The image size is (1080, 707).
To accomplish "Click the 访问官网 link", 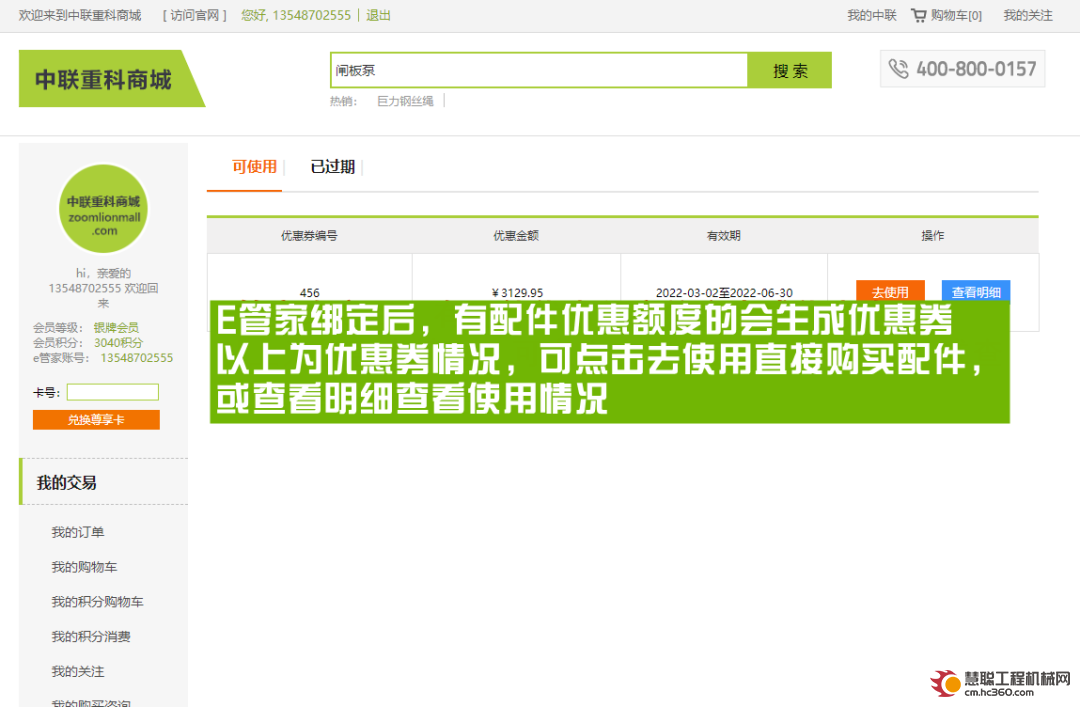I will [x=195, y=15].
